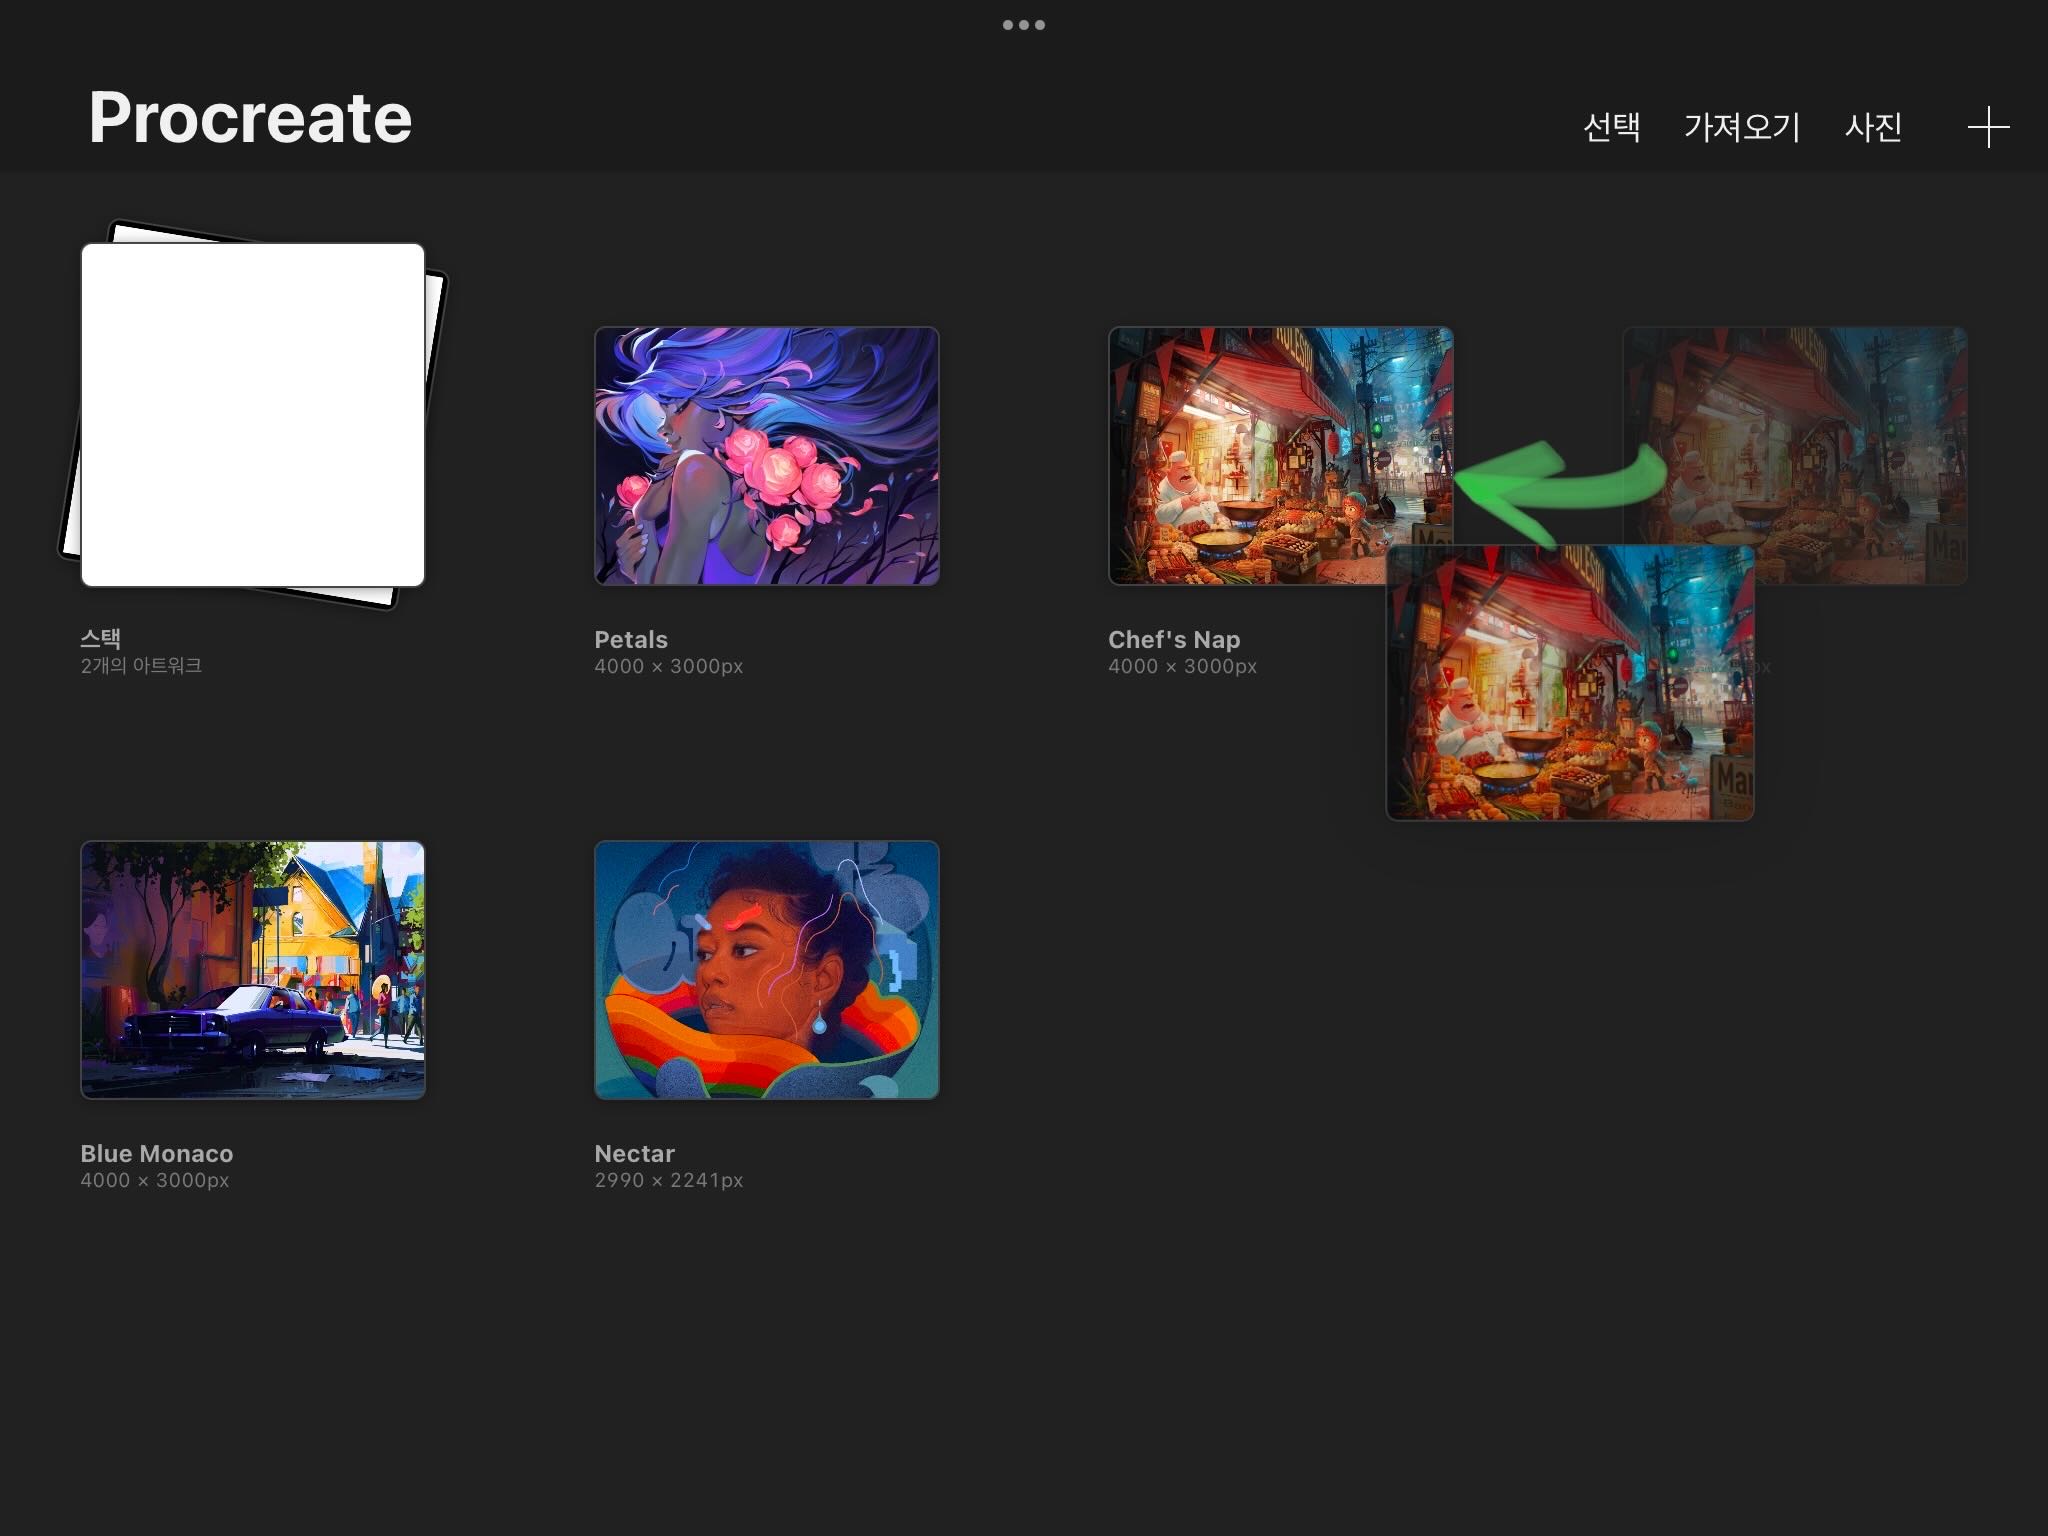This screenshot has height=1536, width=2048.
Task: Open the Nectar portrait artwork
Action: click(767, 970)
